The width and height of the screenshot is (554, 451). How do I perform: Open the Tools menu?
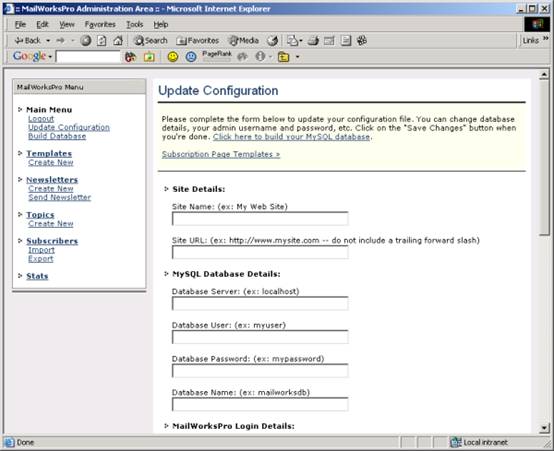pos(135,24)
